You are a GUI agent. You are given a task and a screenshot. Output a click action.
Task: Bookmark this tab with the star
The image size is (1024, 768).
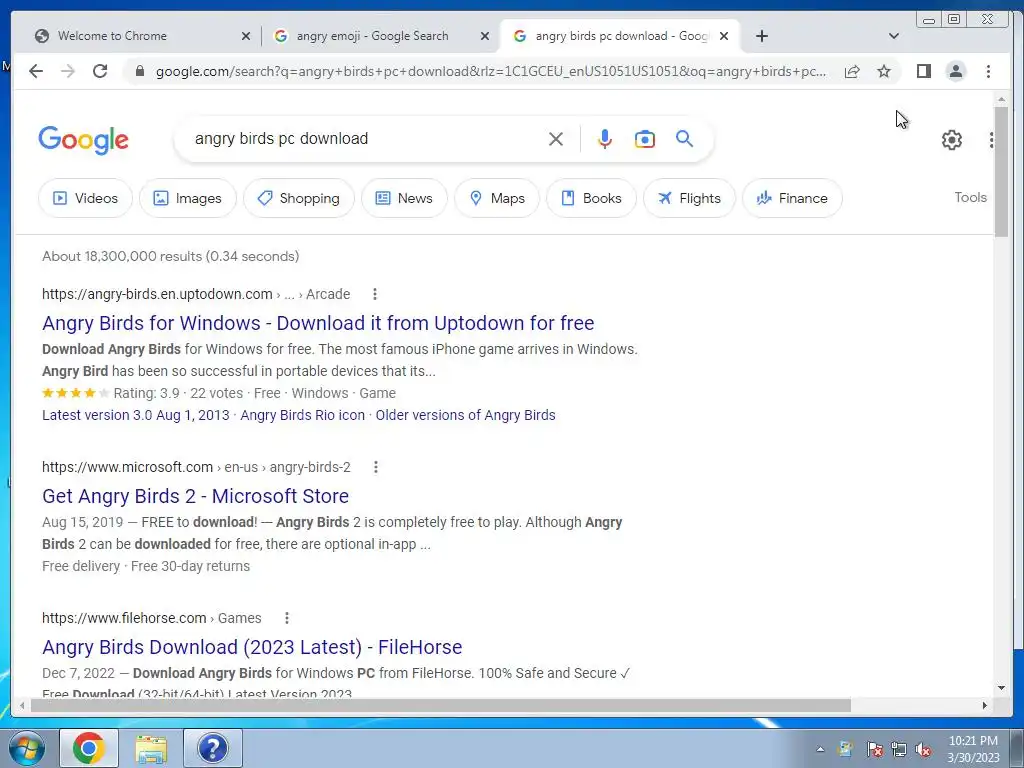point(884,71)
